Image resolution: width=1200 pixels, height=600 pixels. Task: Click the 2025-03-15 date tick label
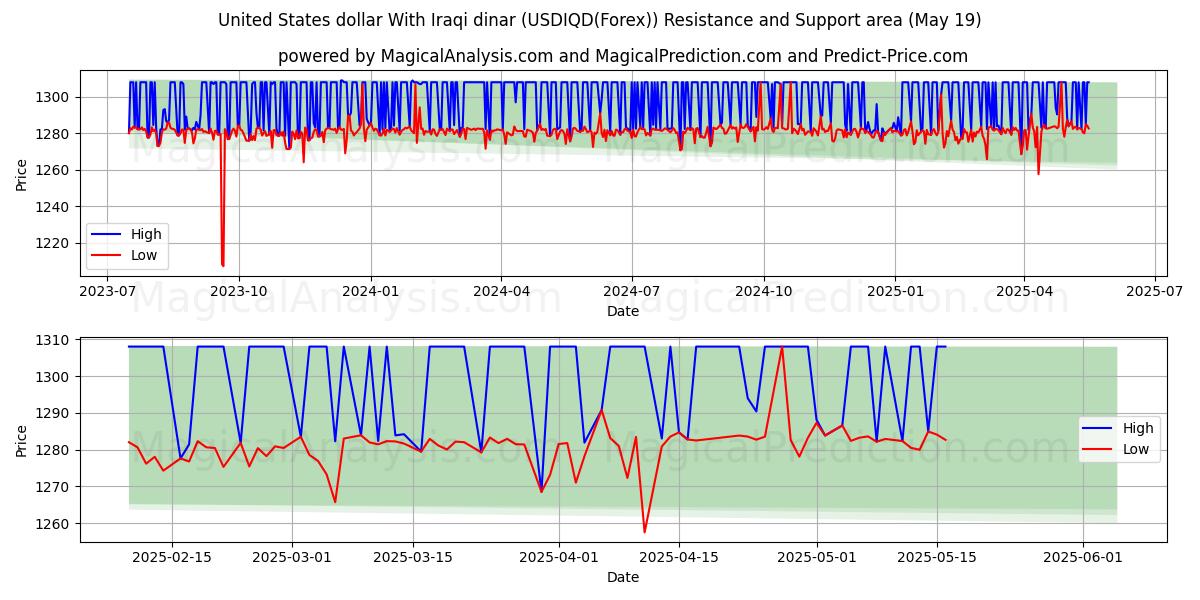(x=414, y=558)
